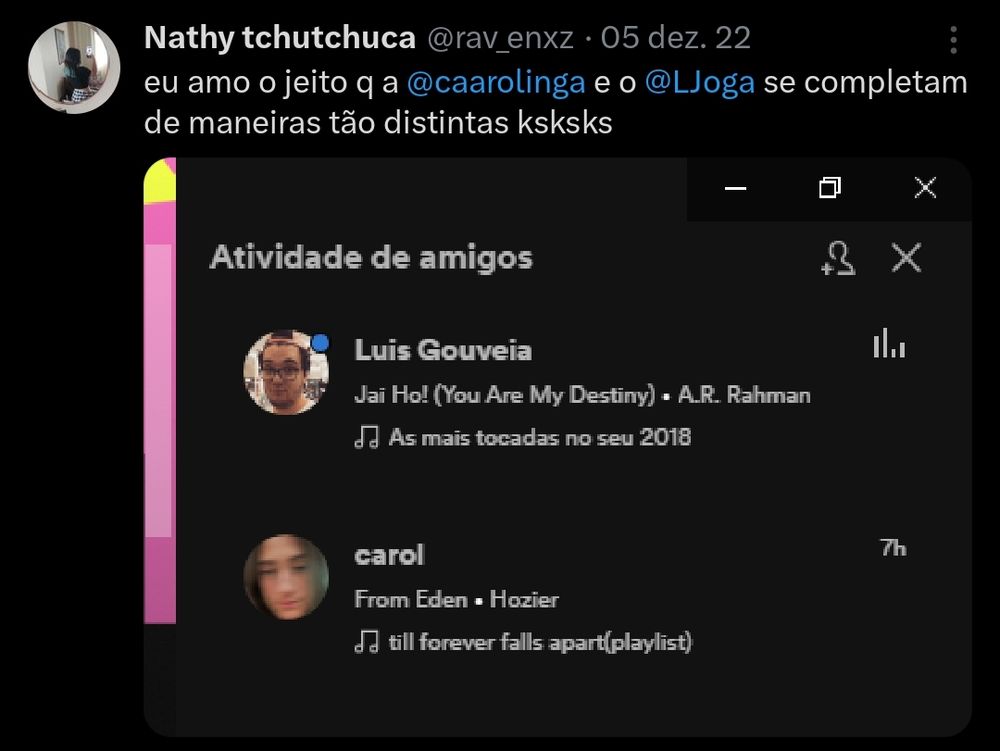Click the music note icon before till forever falls apart
The width and height of the screenshot is (1000, 751).
367,642
